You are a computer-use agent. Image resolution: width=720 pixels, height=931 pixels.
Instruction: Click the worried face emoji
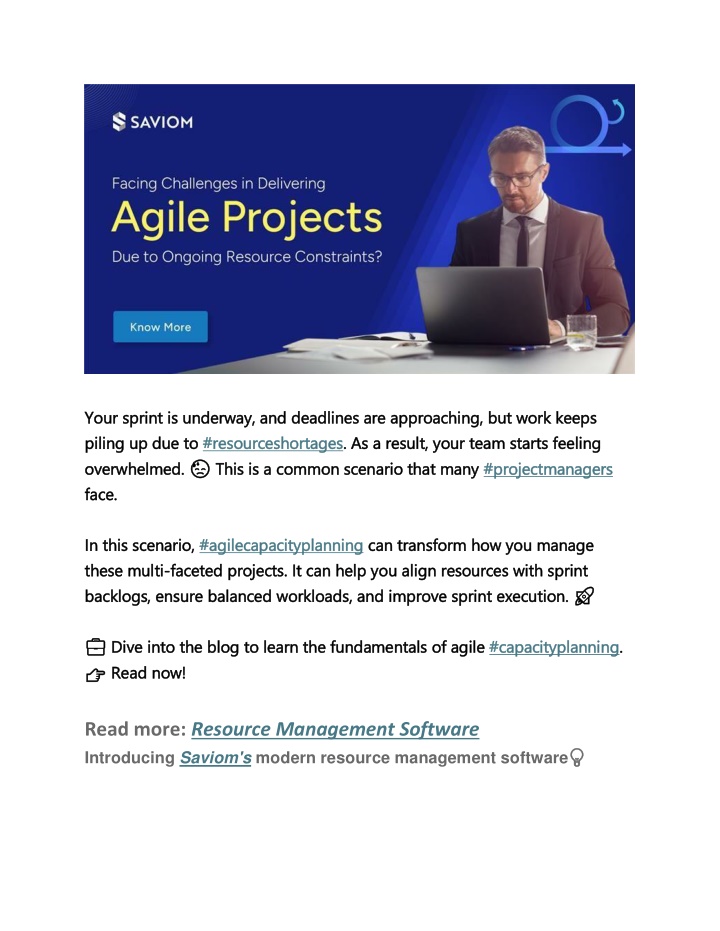(x=200, y=469)
